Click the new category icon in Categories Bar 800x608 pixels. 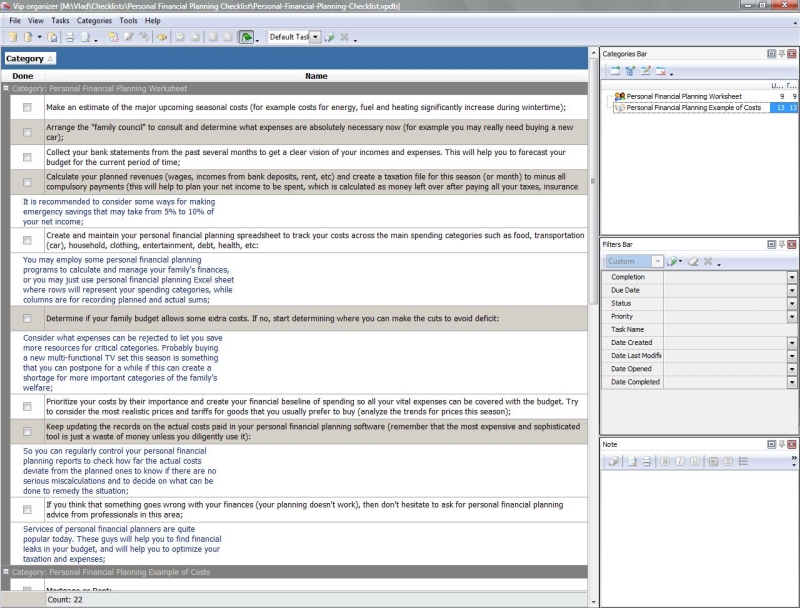[615, 71]
